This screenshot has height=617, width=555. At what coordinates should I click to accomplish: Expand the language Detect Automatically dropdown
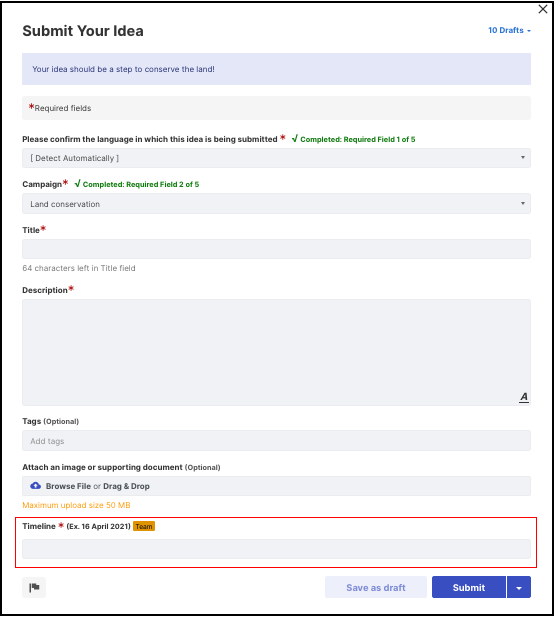tap(276, 158)
